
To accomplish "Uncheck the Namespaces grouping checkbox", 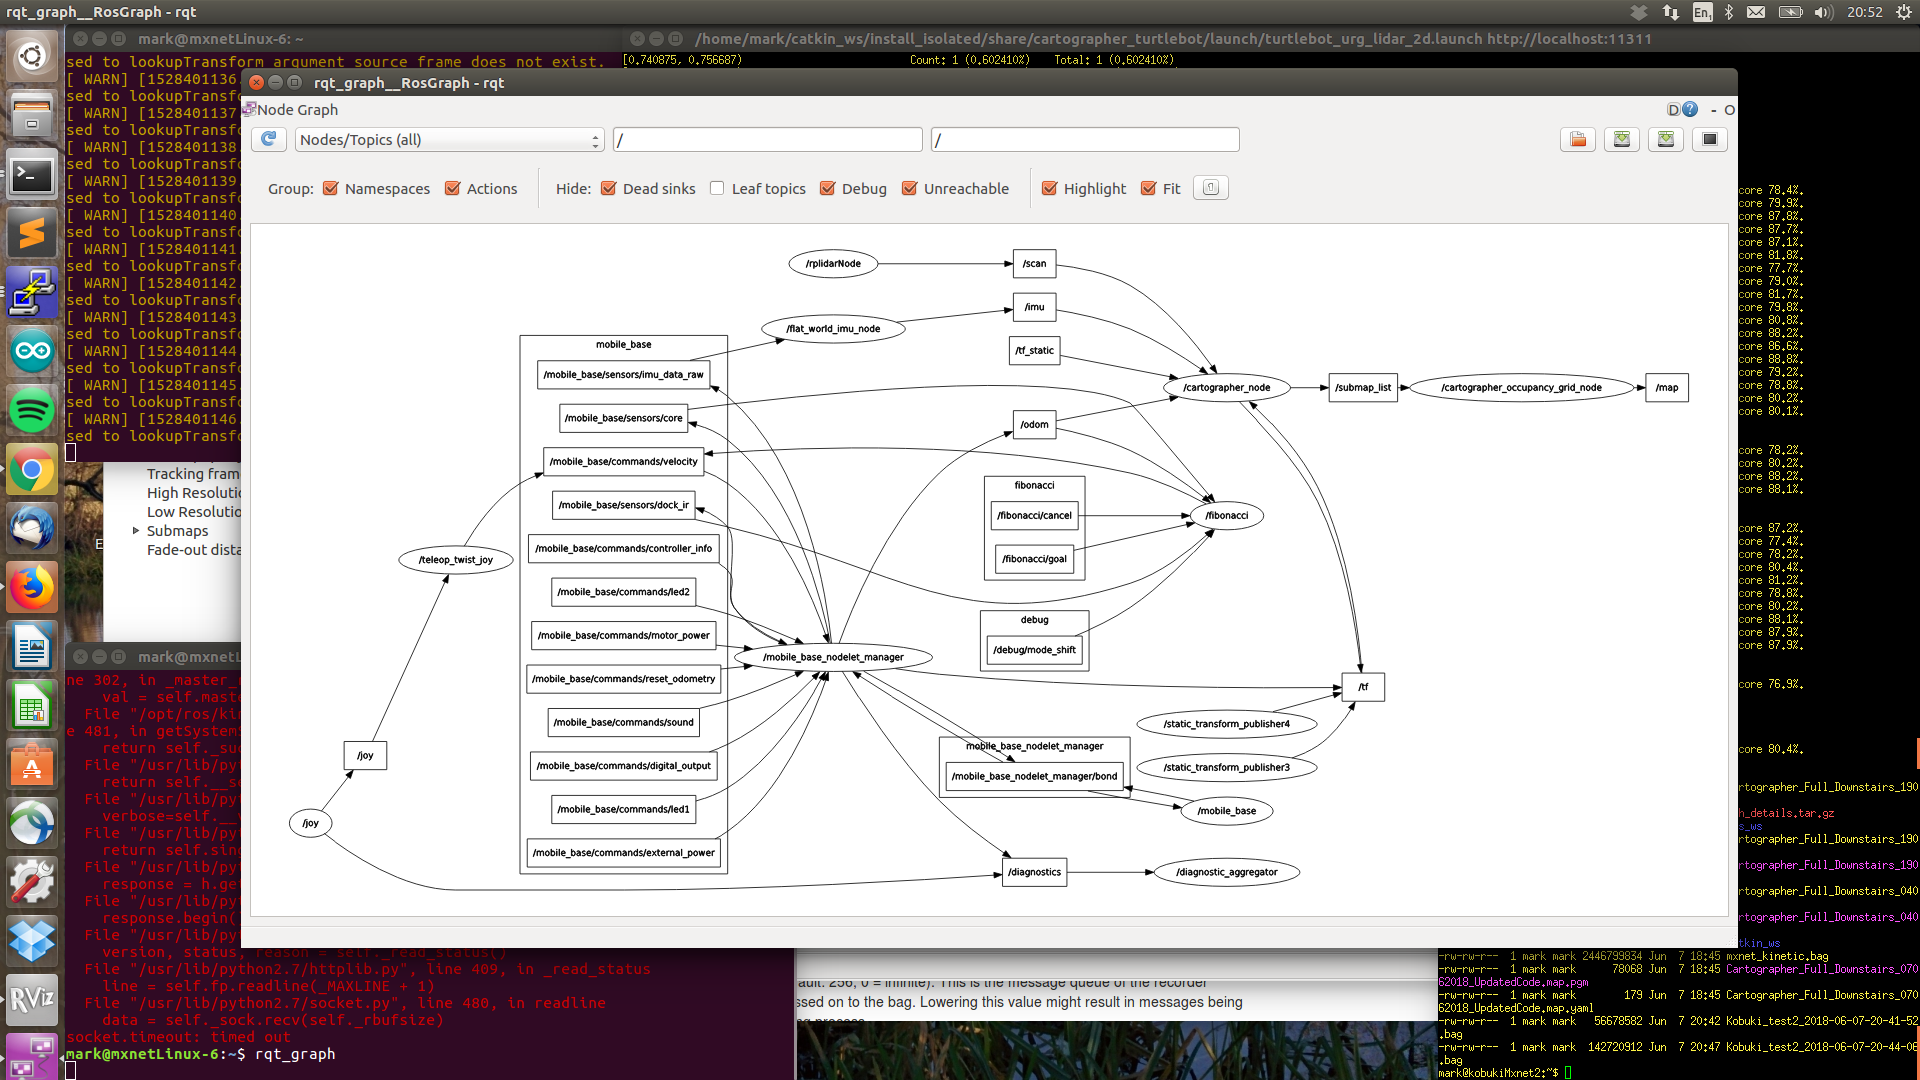I will [331, 188].
